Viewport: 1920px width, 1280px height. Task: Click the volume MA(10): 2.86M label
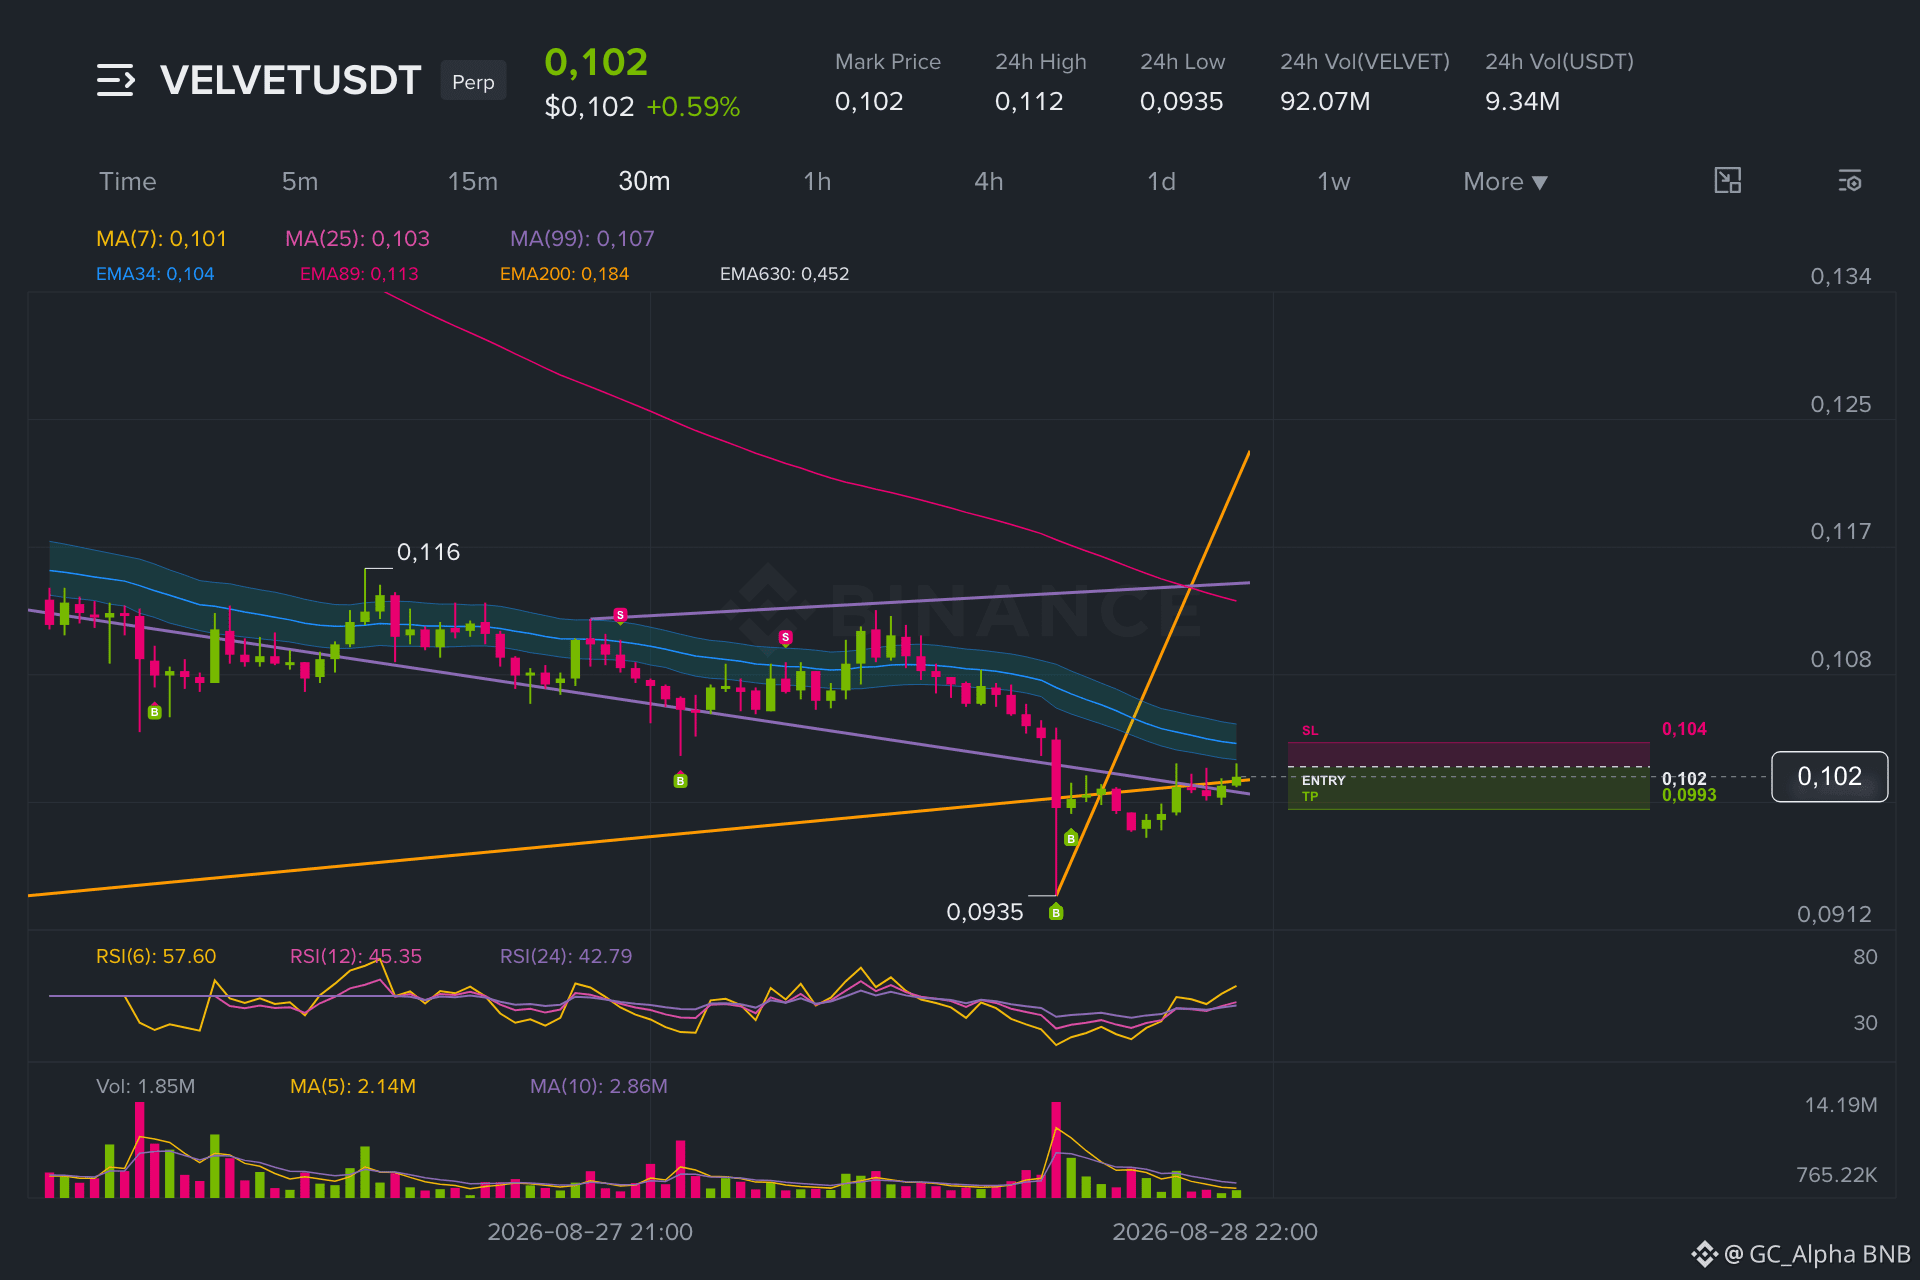point(599,1086)
